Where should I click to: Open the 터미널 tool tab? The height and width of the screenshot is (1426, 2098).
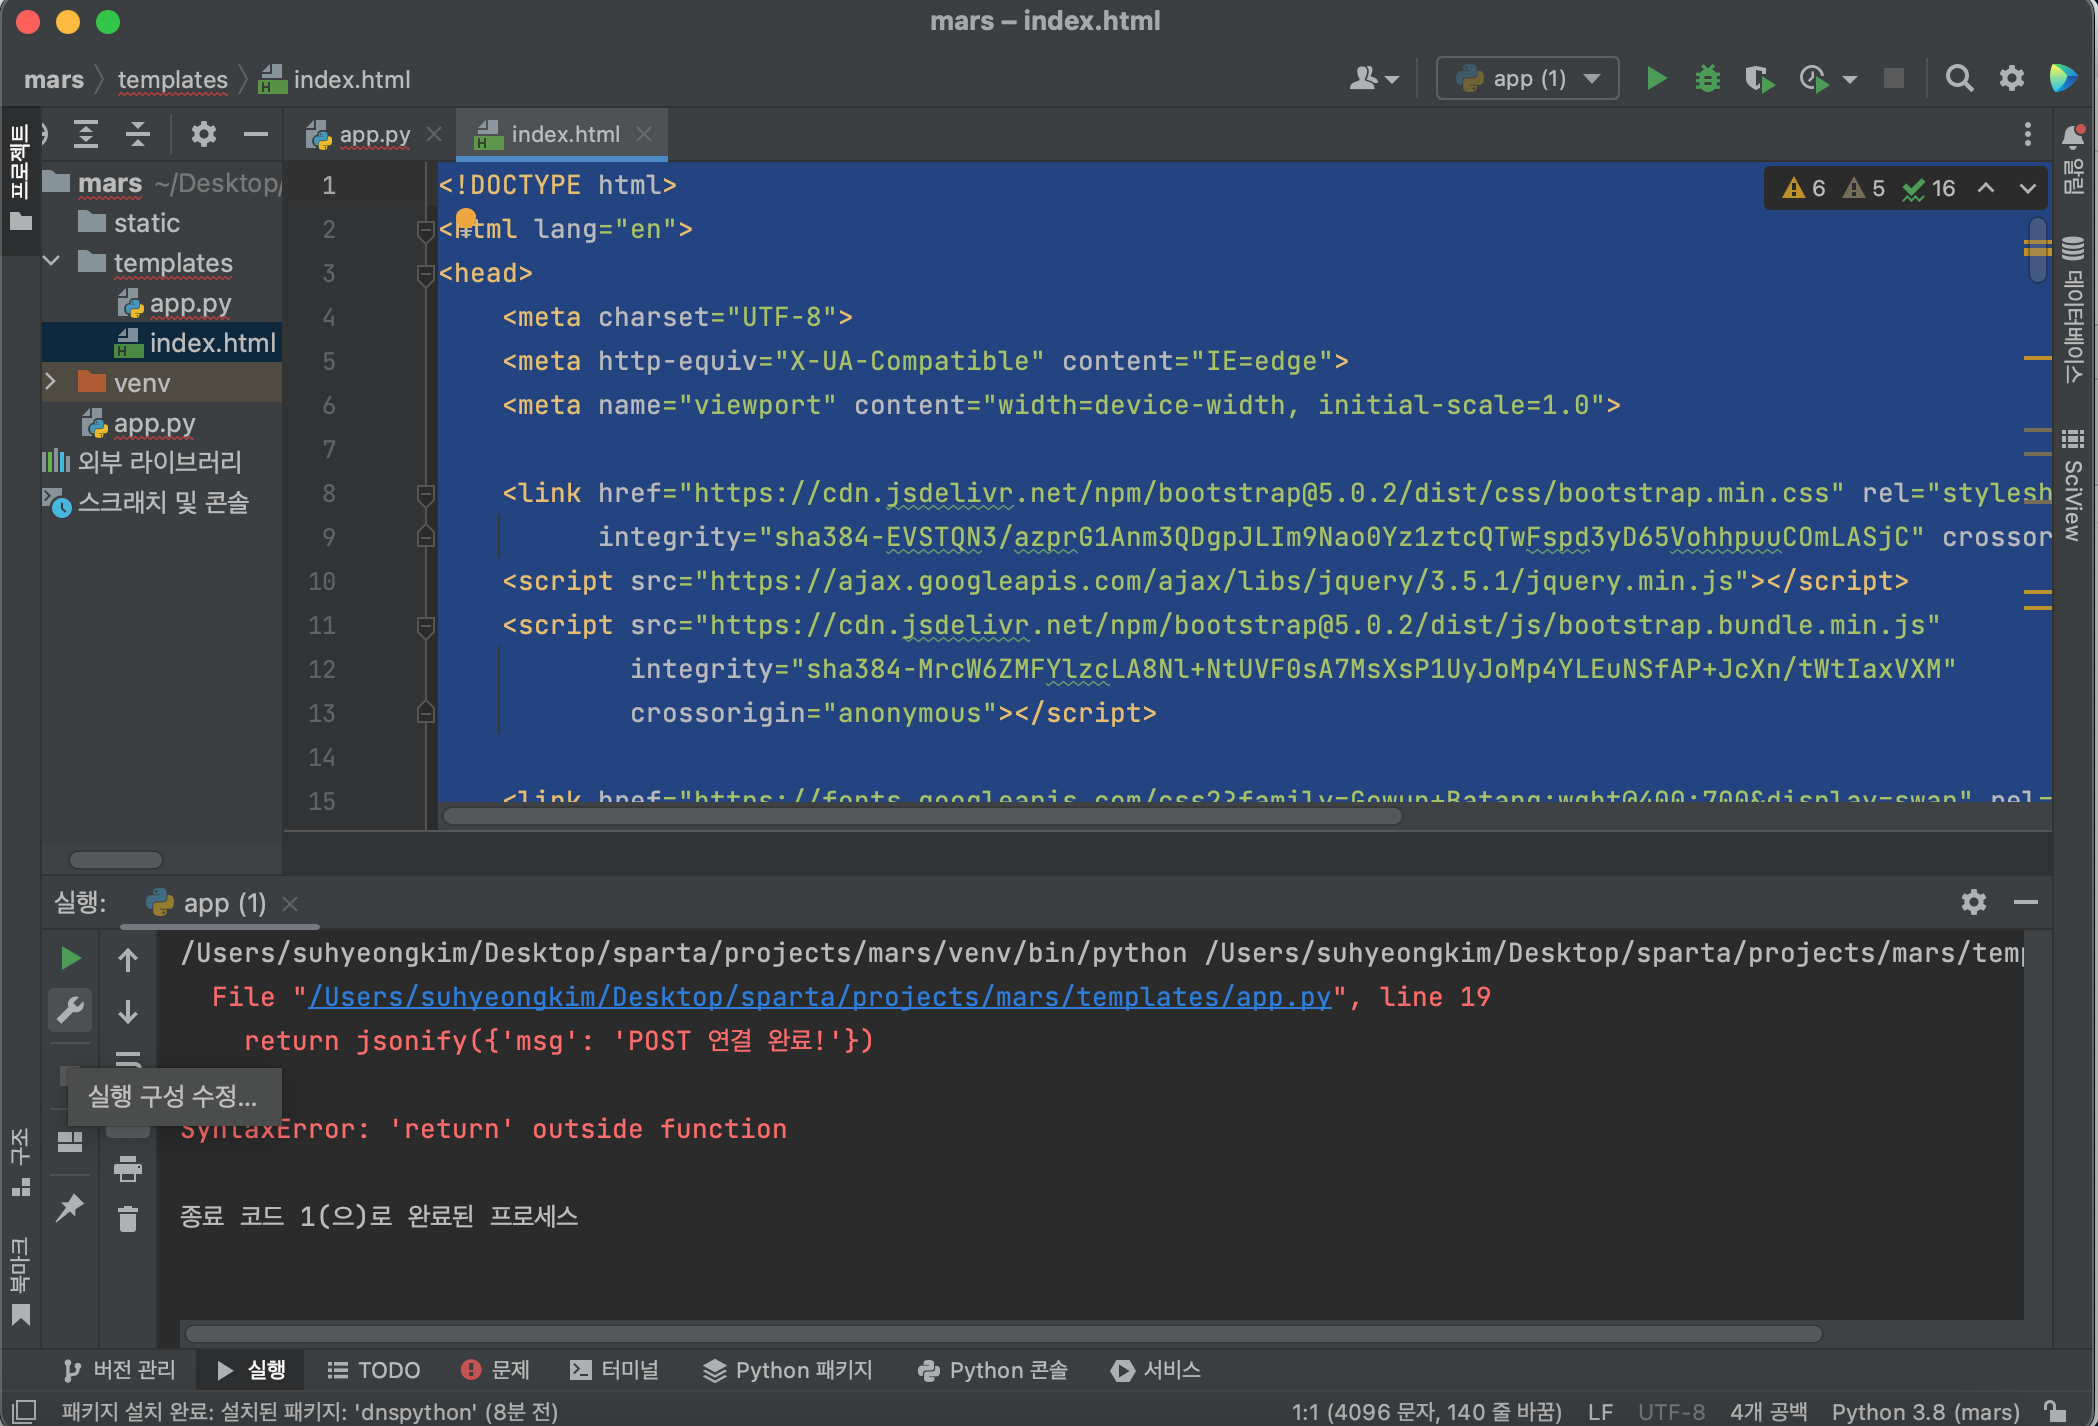(613, 1369)
